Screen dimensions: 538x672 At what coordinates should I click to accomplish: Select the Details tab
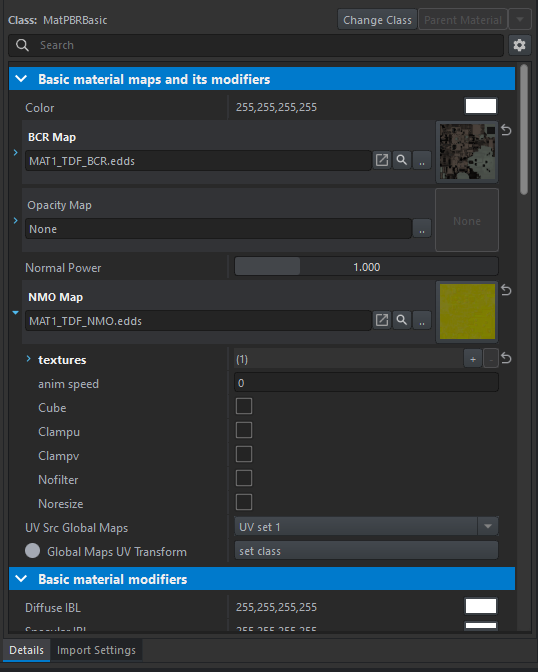pyautogui.click(x=27, y=650)
